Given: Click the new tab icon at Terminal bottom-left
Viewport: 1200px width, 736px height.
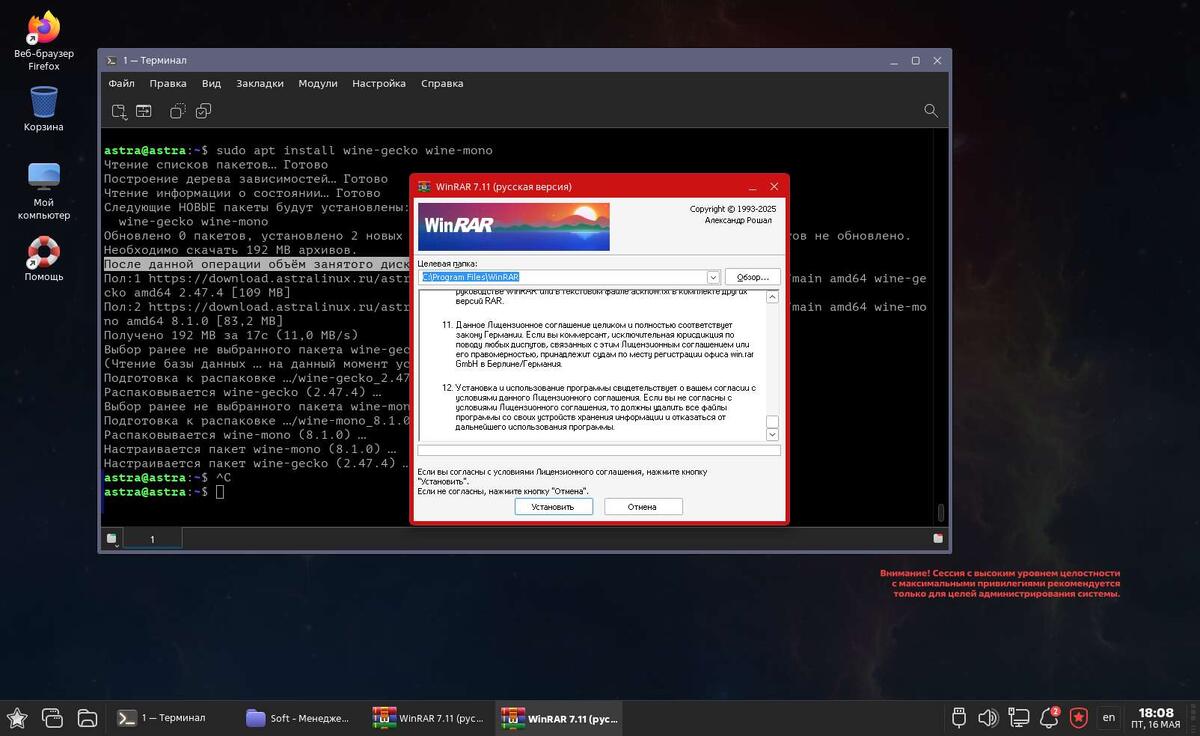Looking at the screenshot, I should [x=112, y=539].
